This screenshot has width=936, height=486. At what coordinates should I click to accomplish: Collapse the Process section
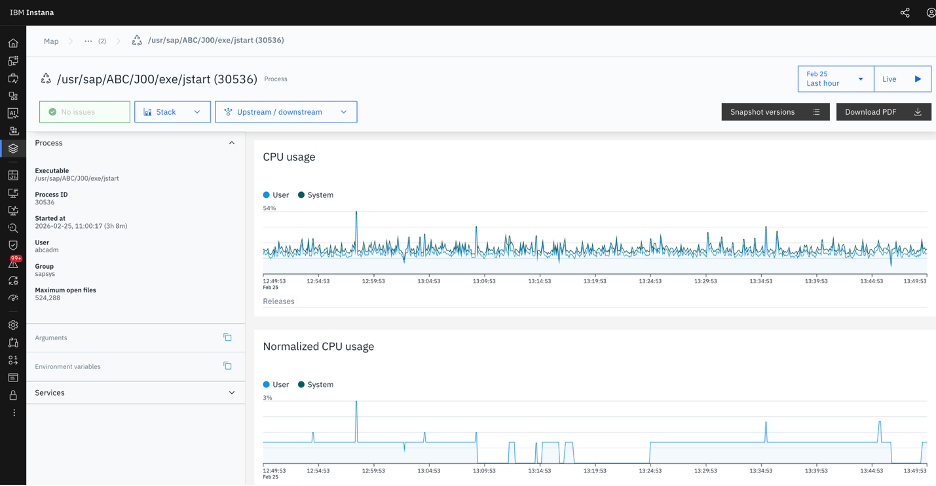tap(136, 143)
